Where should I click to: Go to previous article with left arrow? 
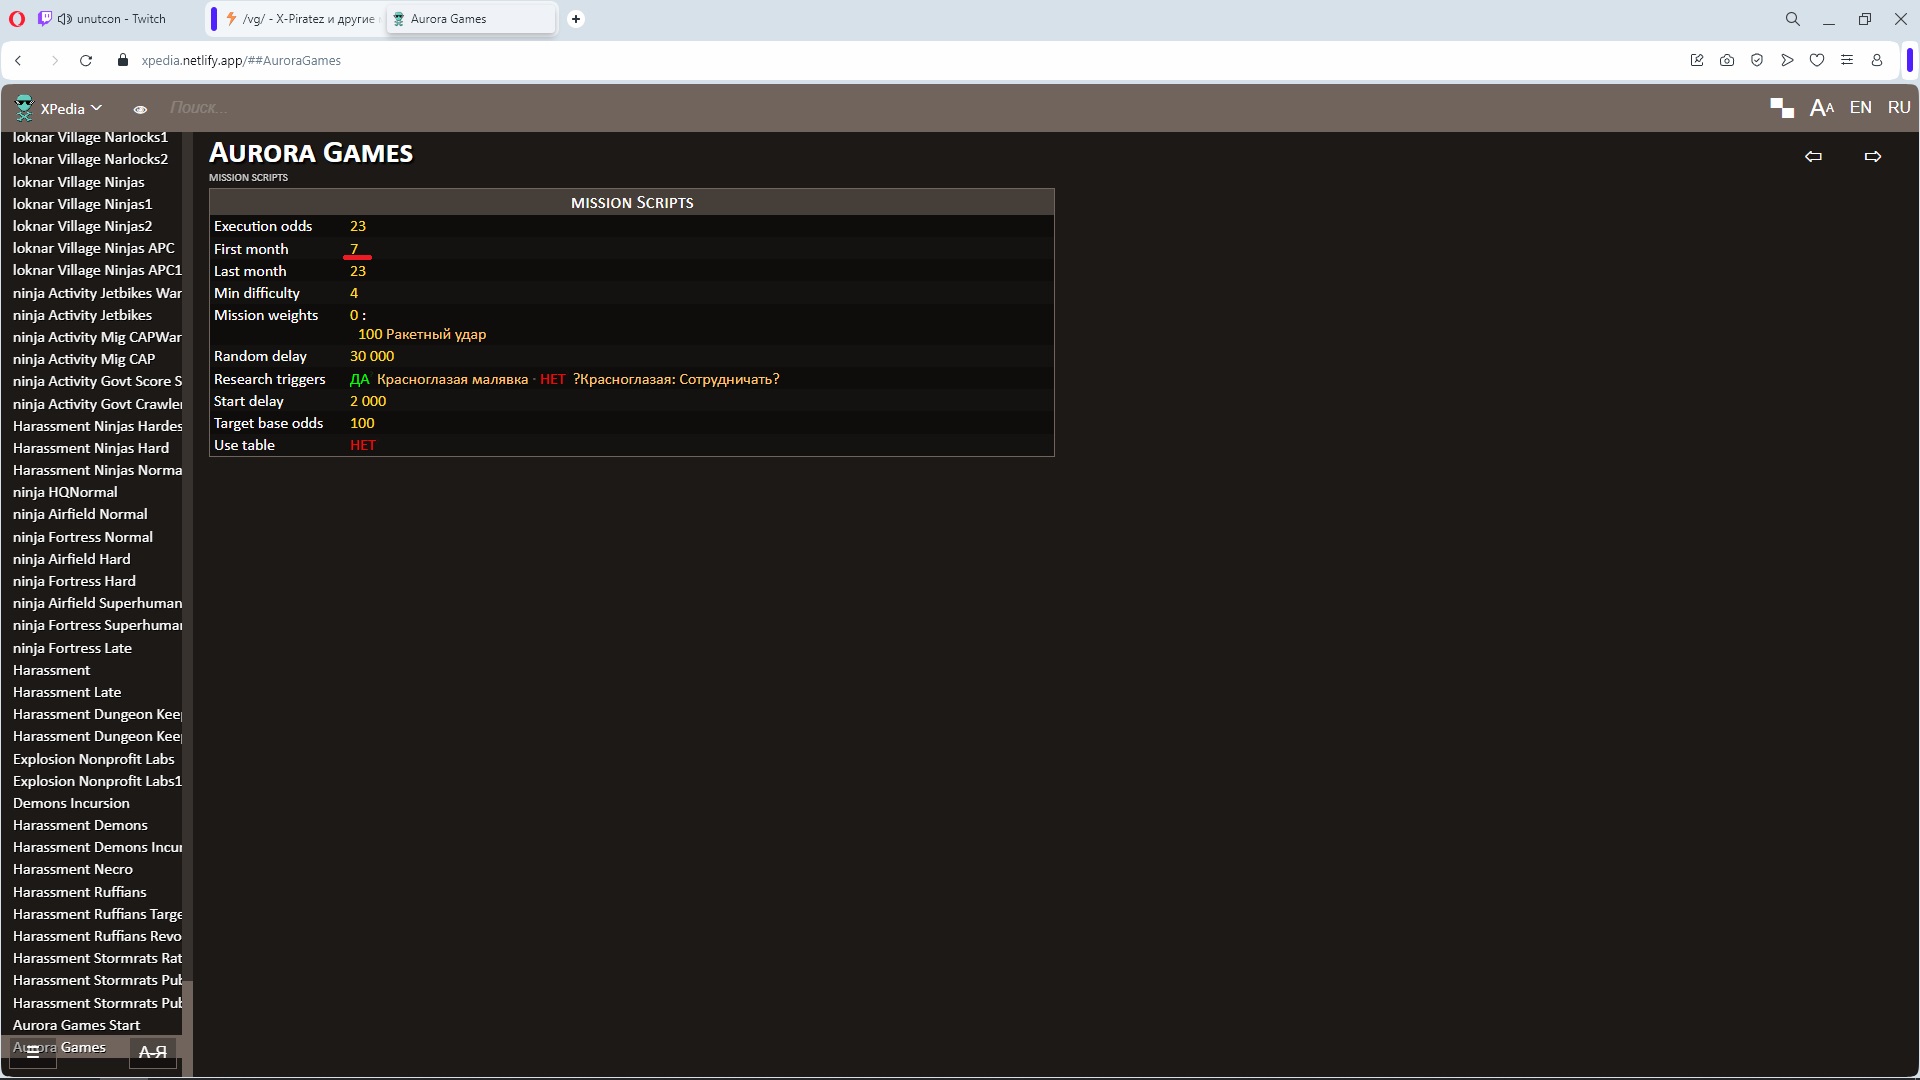(1812, 156)
